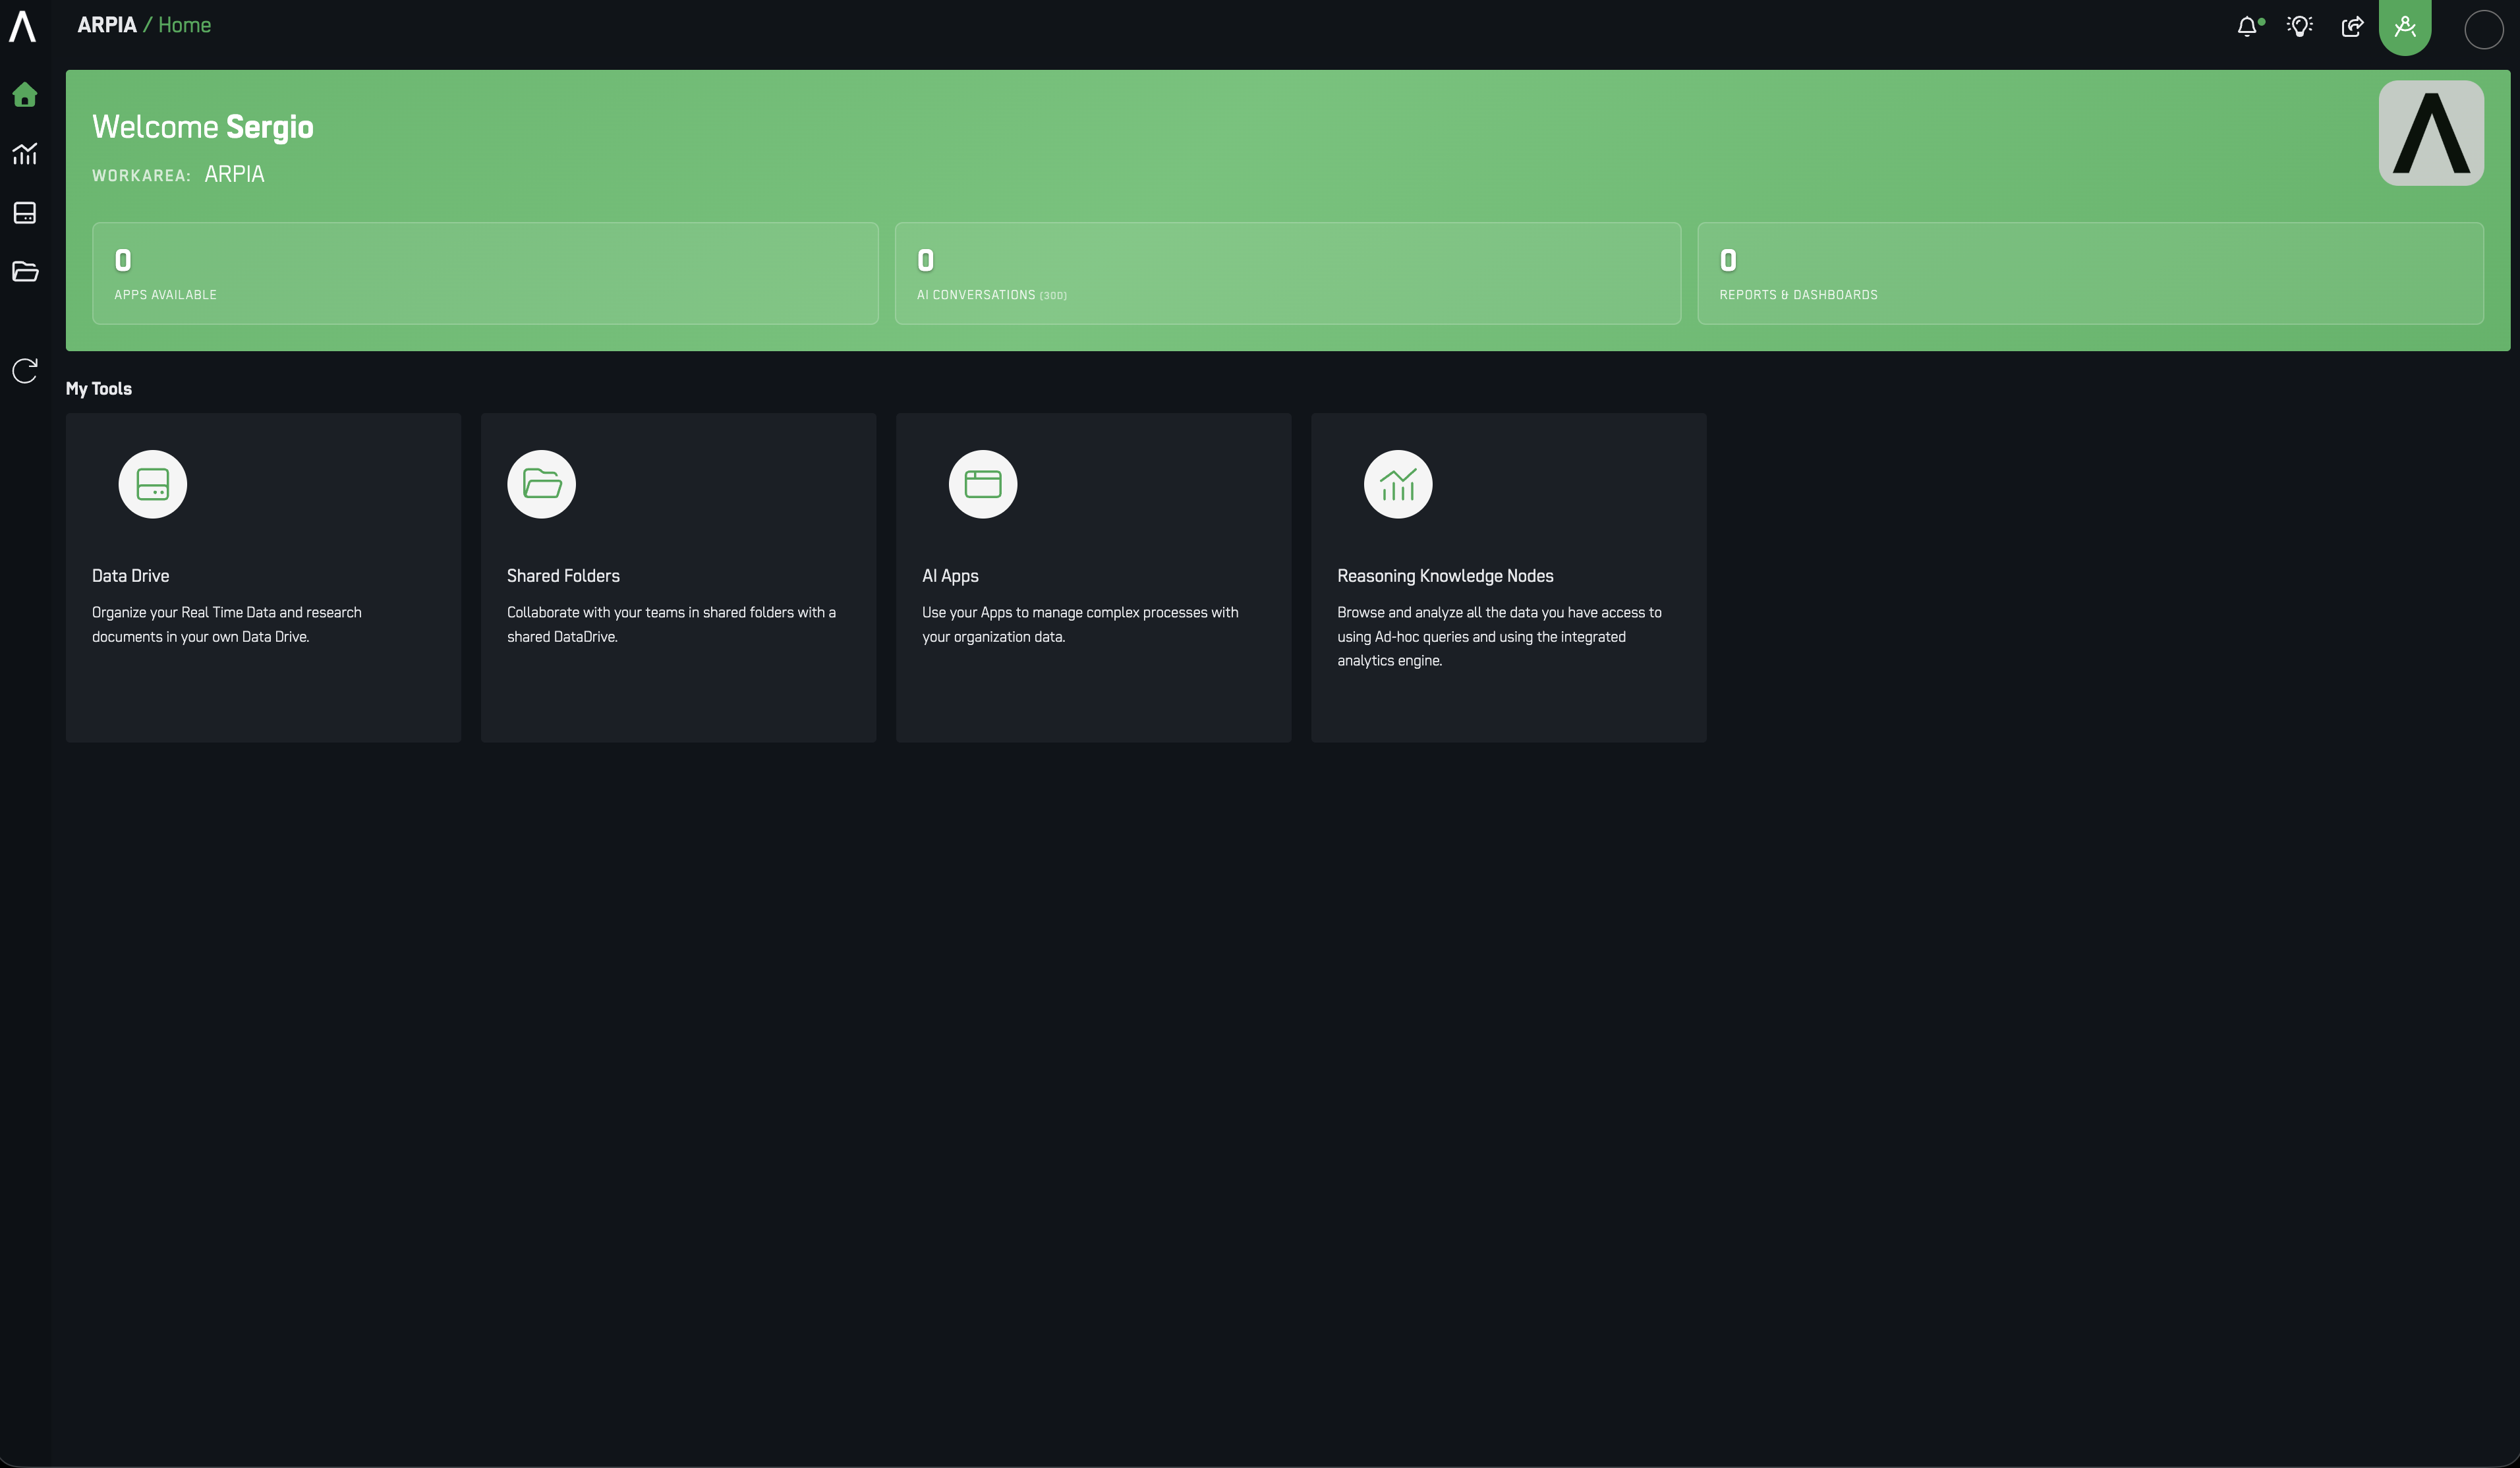Open the analytics chart icon in sidebar
2520x1468 pixels.
click(25, 153)
